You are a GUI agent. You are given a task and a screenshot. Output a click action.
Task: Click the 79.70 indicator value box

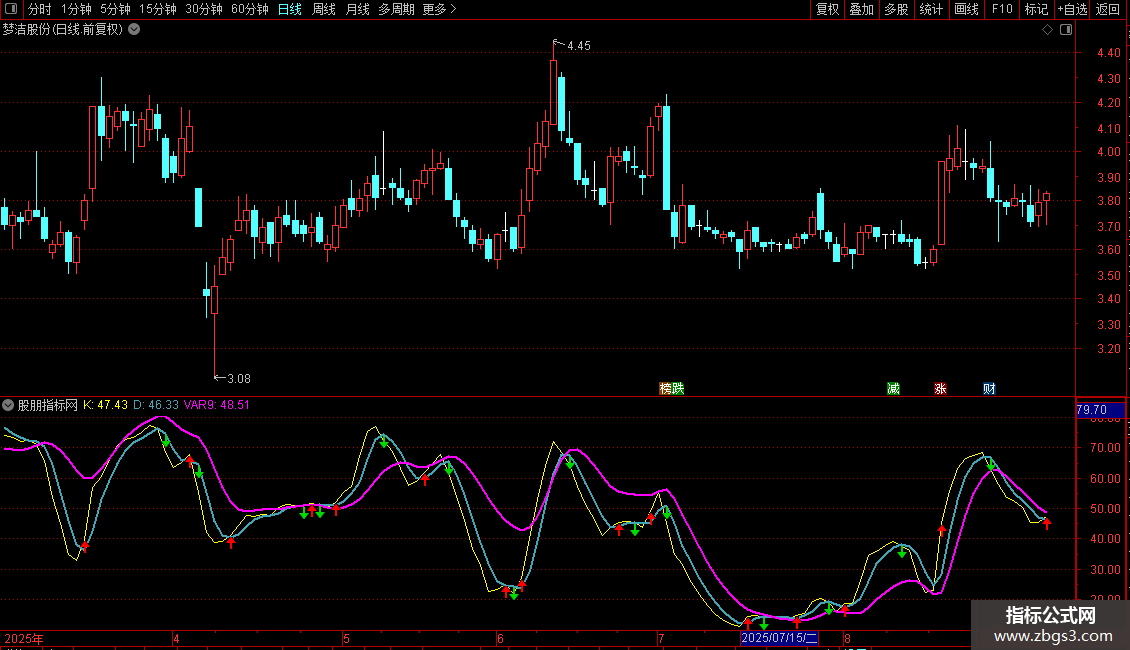(1090, 410)
